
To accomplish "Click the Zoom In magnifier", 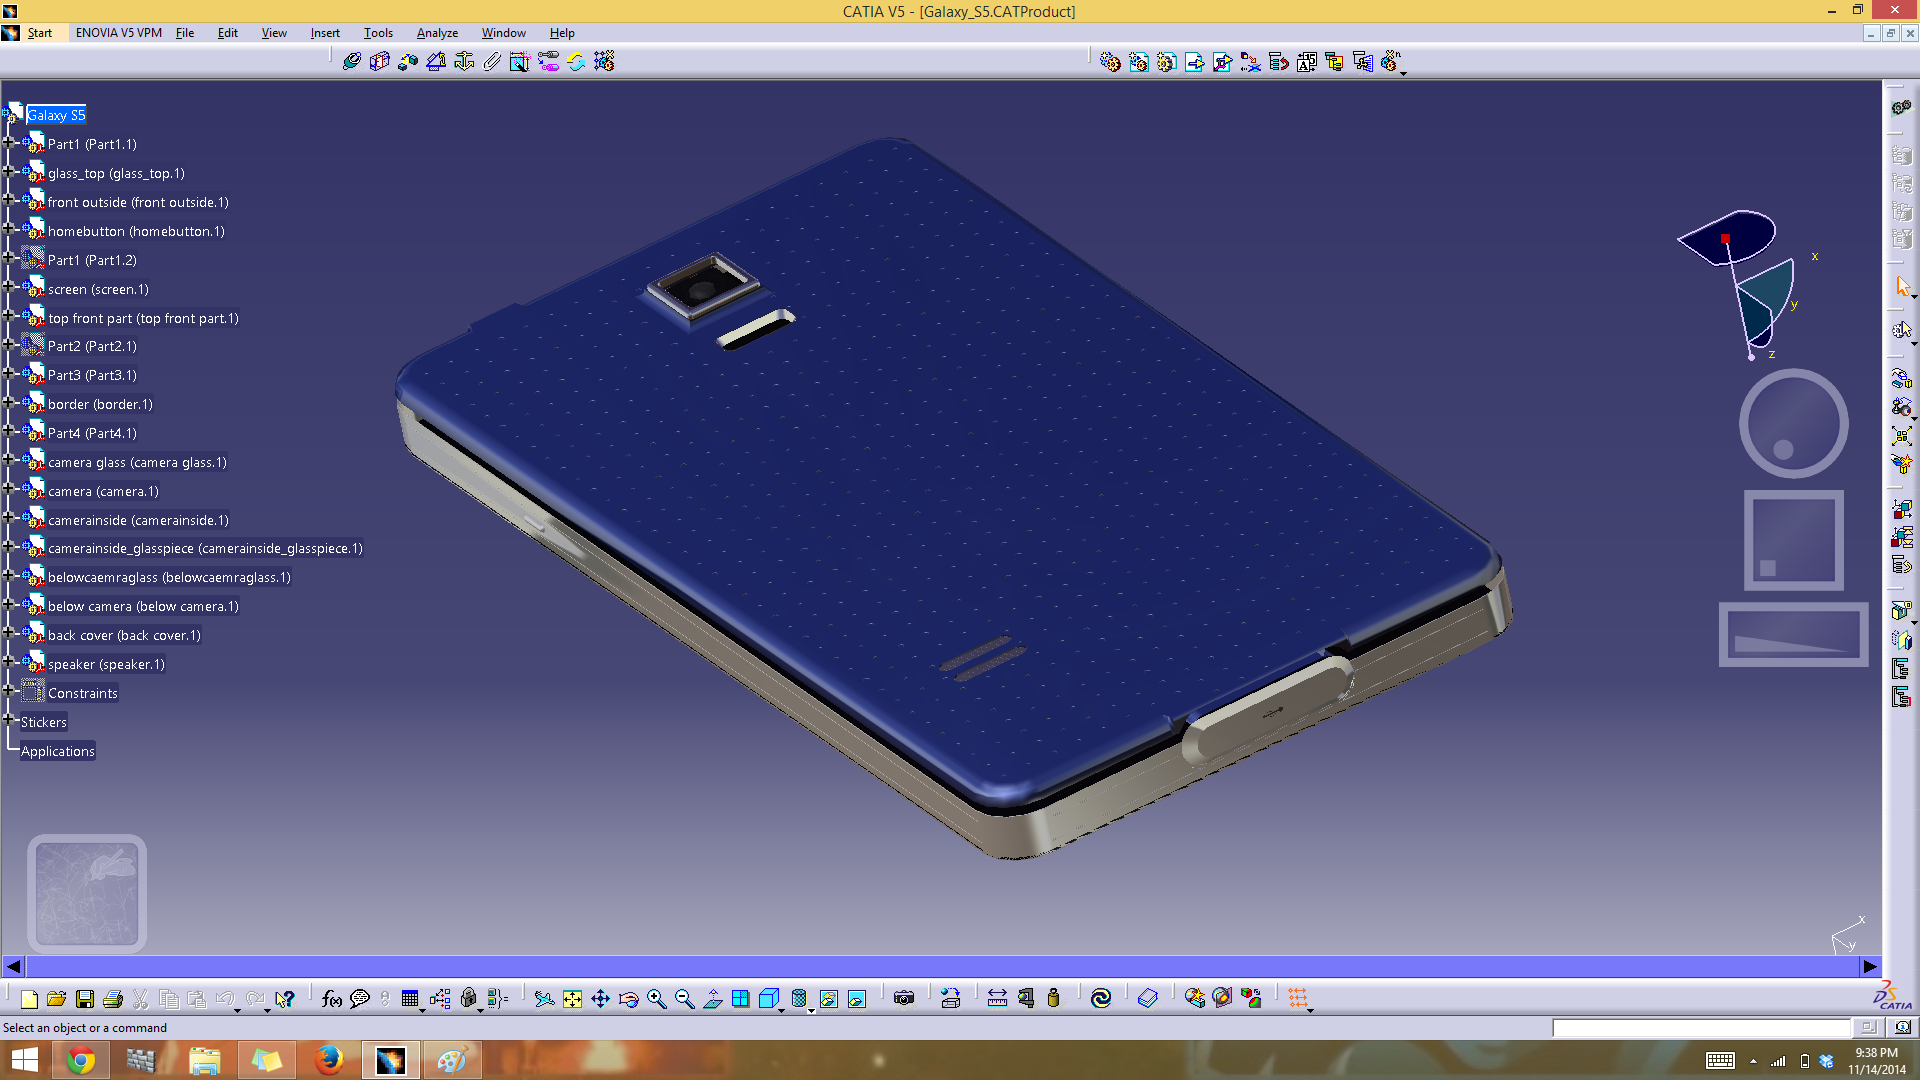I will 657,998.
